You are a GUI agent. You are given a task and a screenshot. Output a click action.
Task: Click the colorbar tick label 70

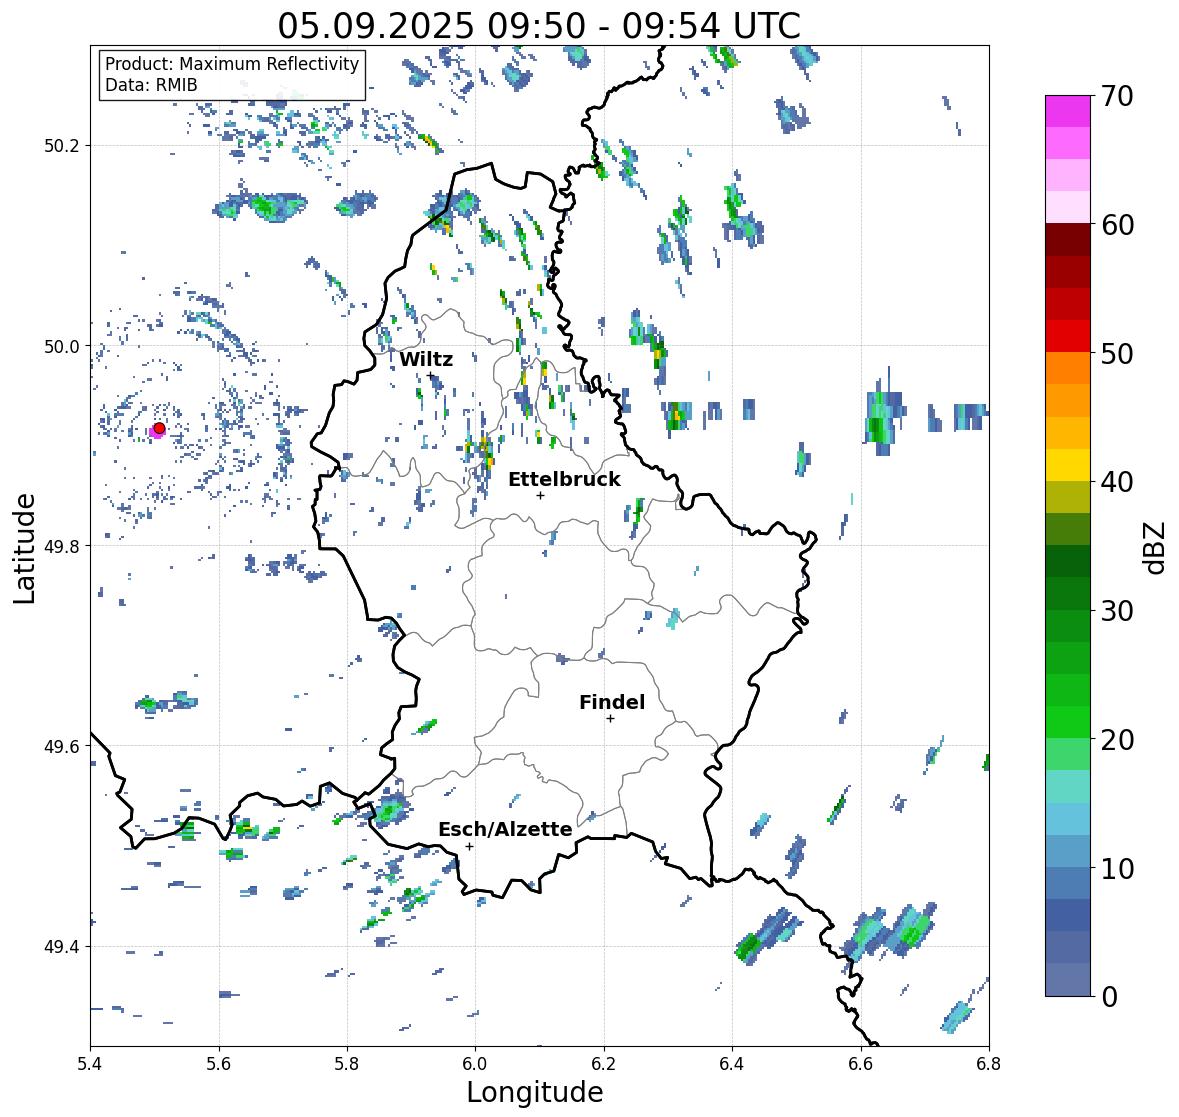tap(1117, 96)
